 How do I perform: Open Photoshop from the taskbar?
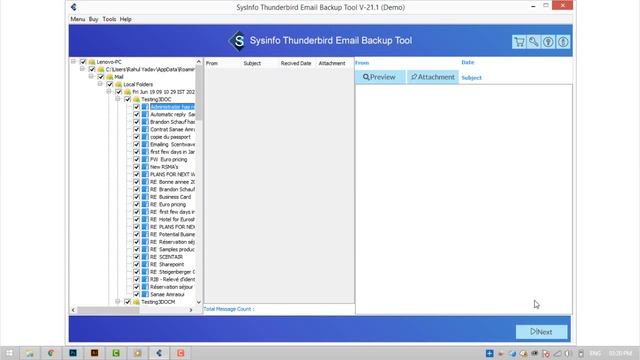click(73, 353)
